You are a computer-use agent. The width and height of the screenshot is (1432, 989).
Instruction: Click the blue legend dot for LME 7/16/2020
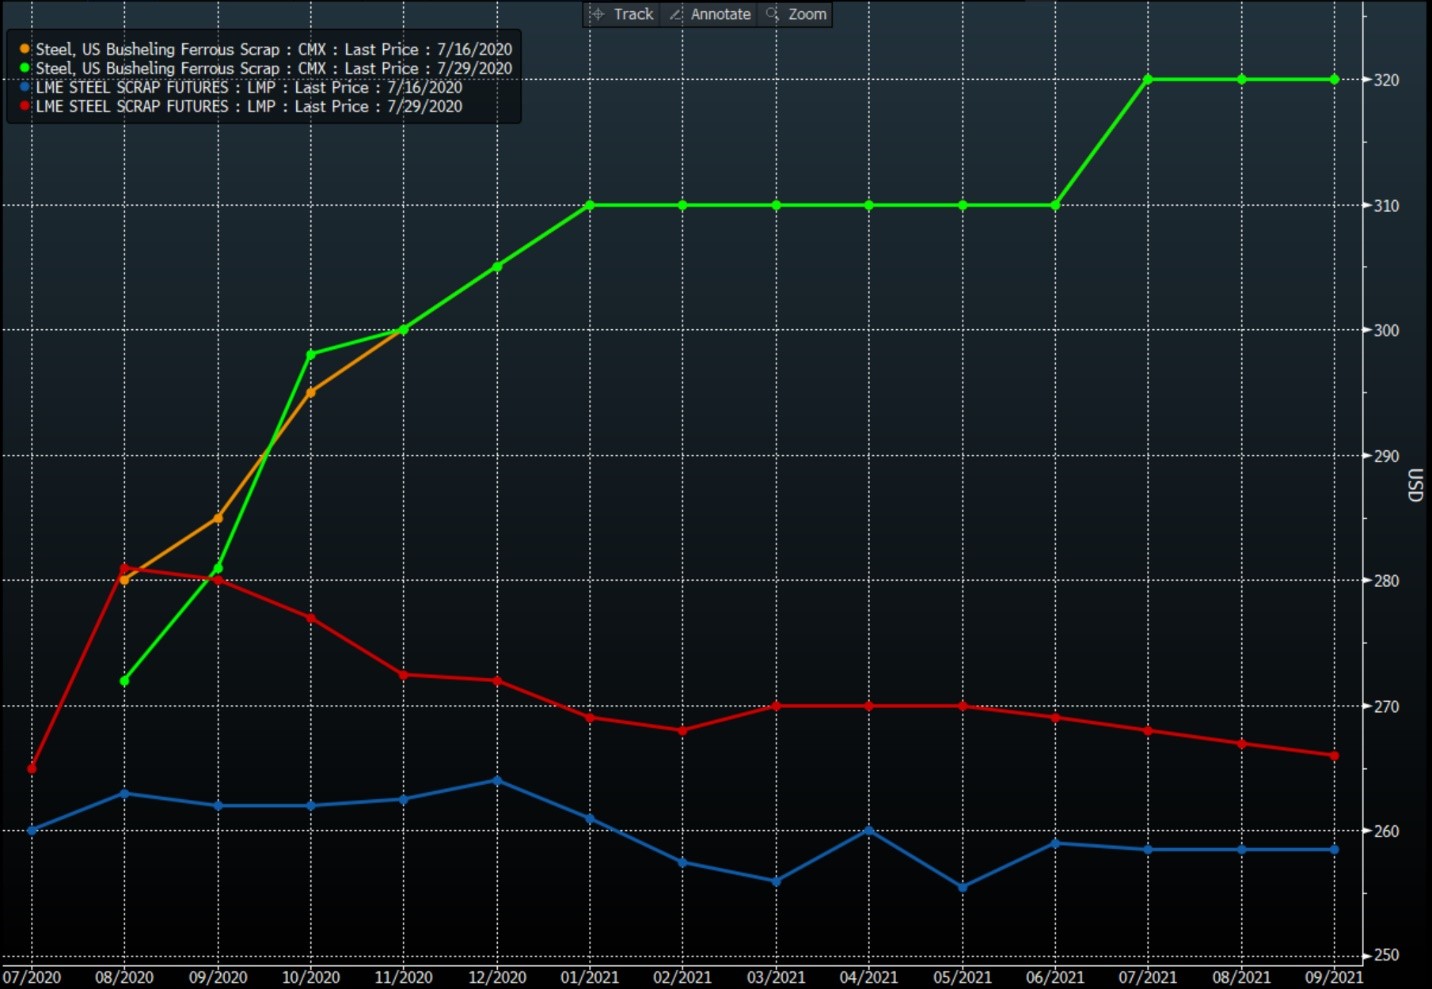25,87
